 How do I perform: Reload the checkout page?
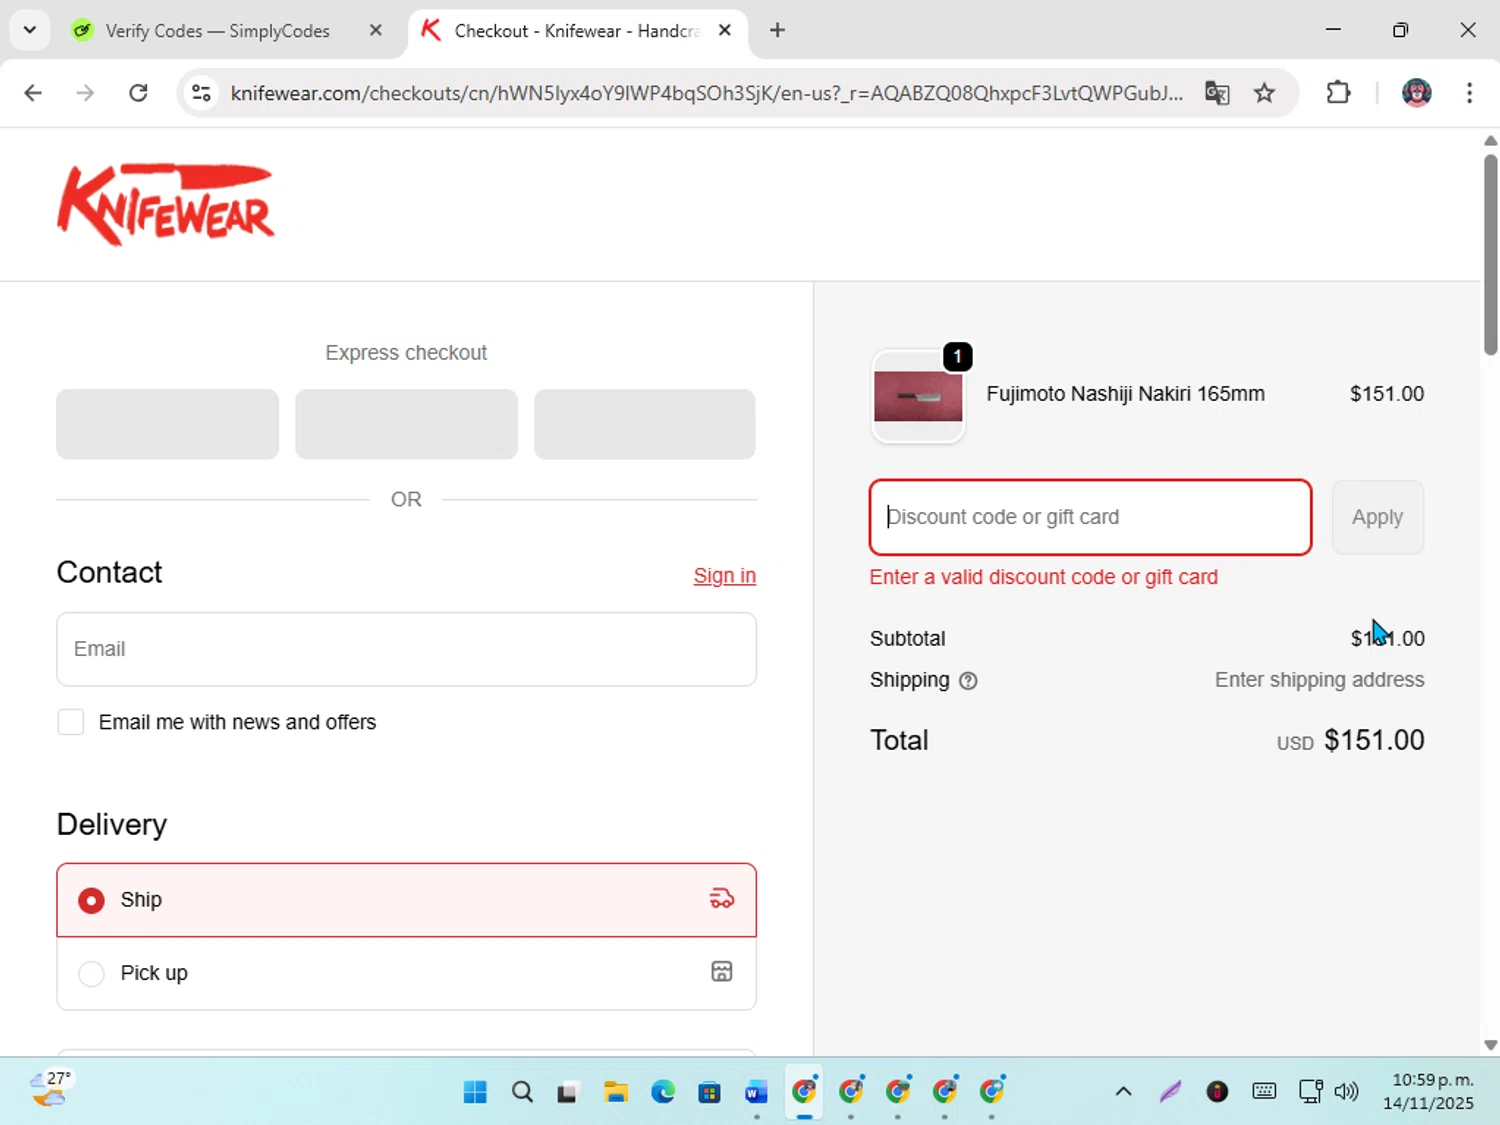(138, 93)
